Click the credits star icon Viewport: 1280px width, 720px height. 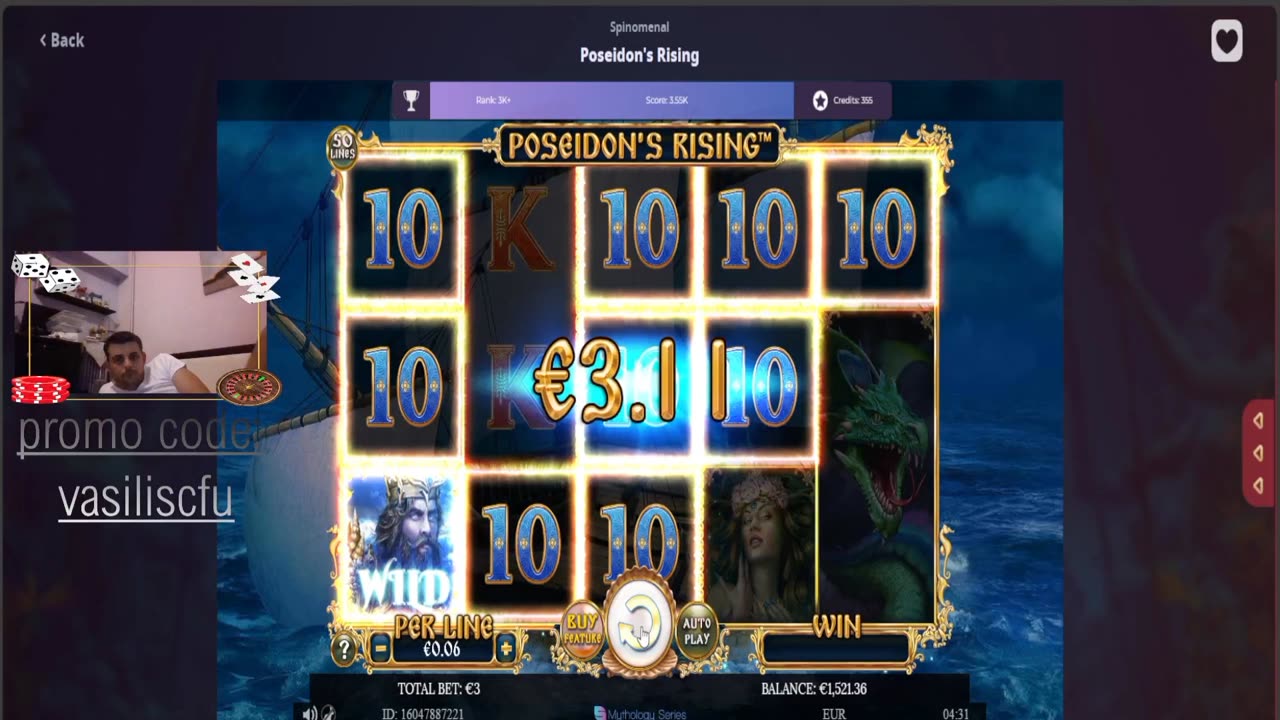pyautogui.click(x=820, y=100)
